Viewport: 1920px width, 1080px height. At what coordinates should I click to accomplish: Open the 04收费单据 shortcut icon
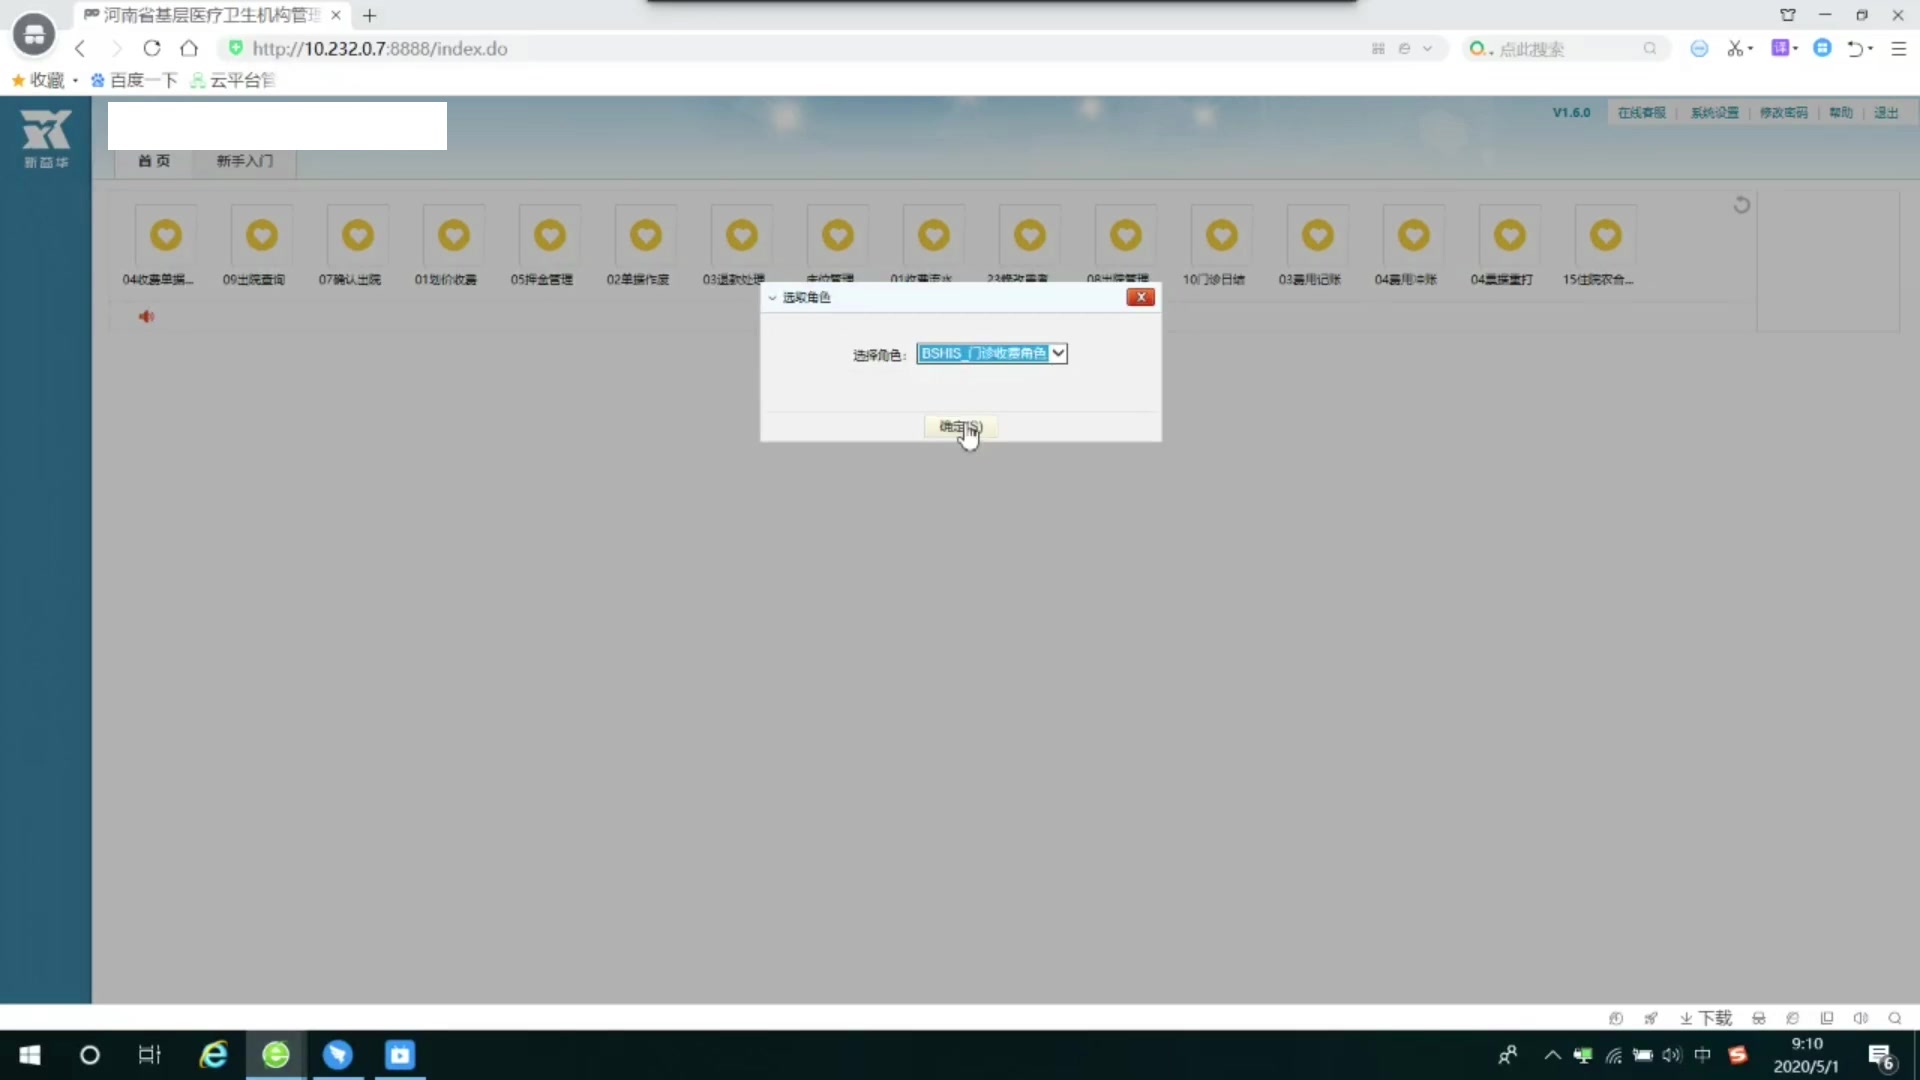tap(166, 236)
